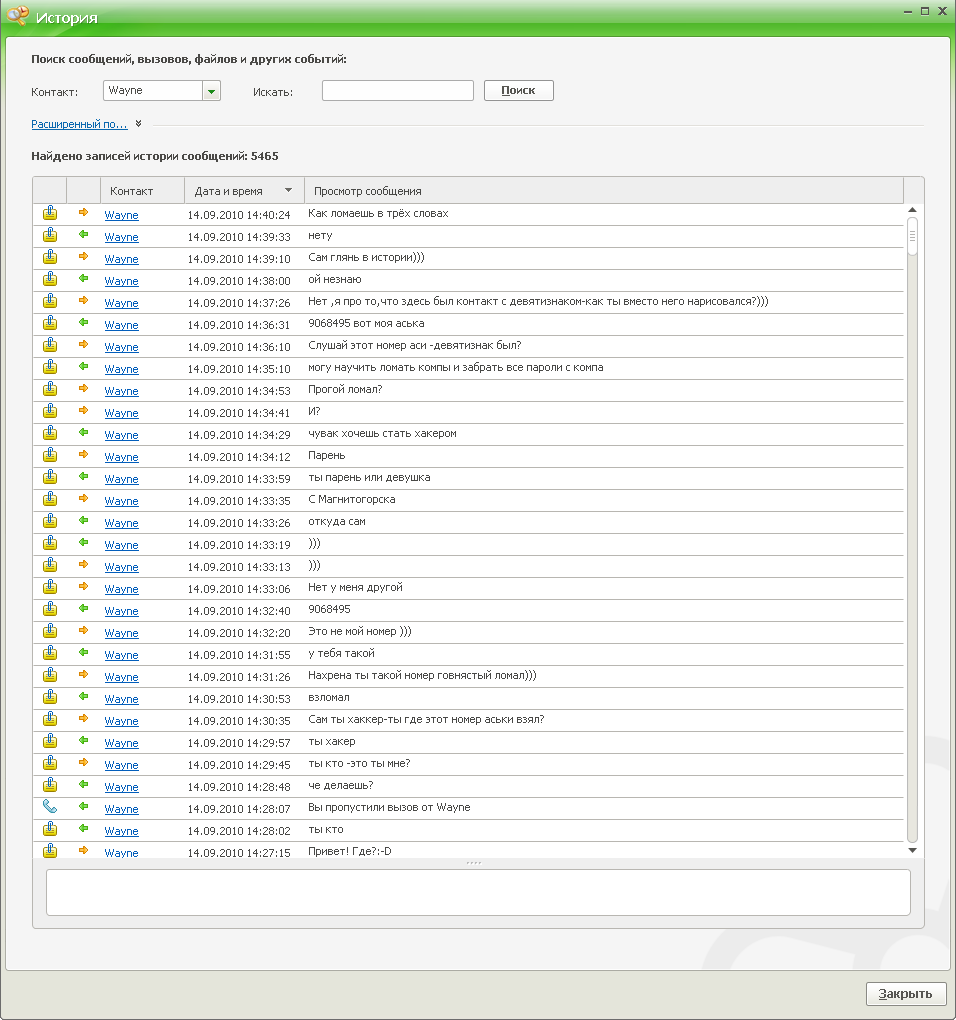
Task: Click incoming arrow for 'взломал' row
Action: [83, 697]
